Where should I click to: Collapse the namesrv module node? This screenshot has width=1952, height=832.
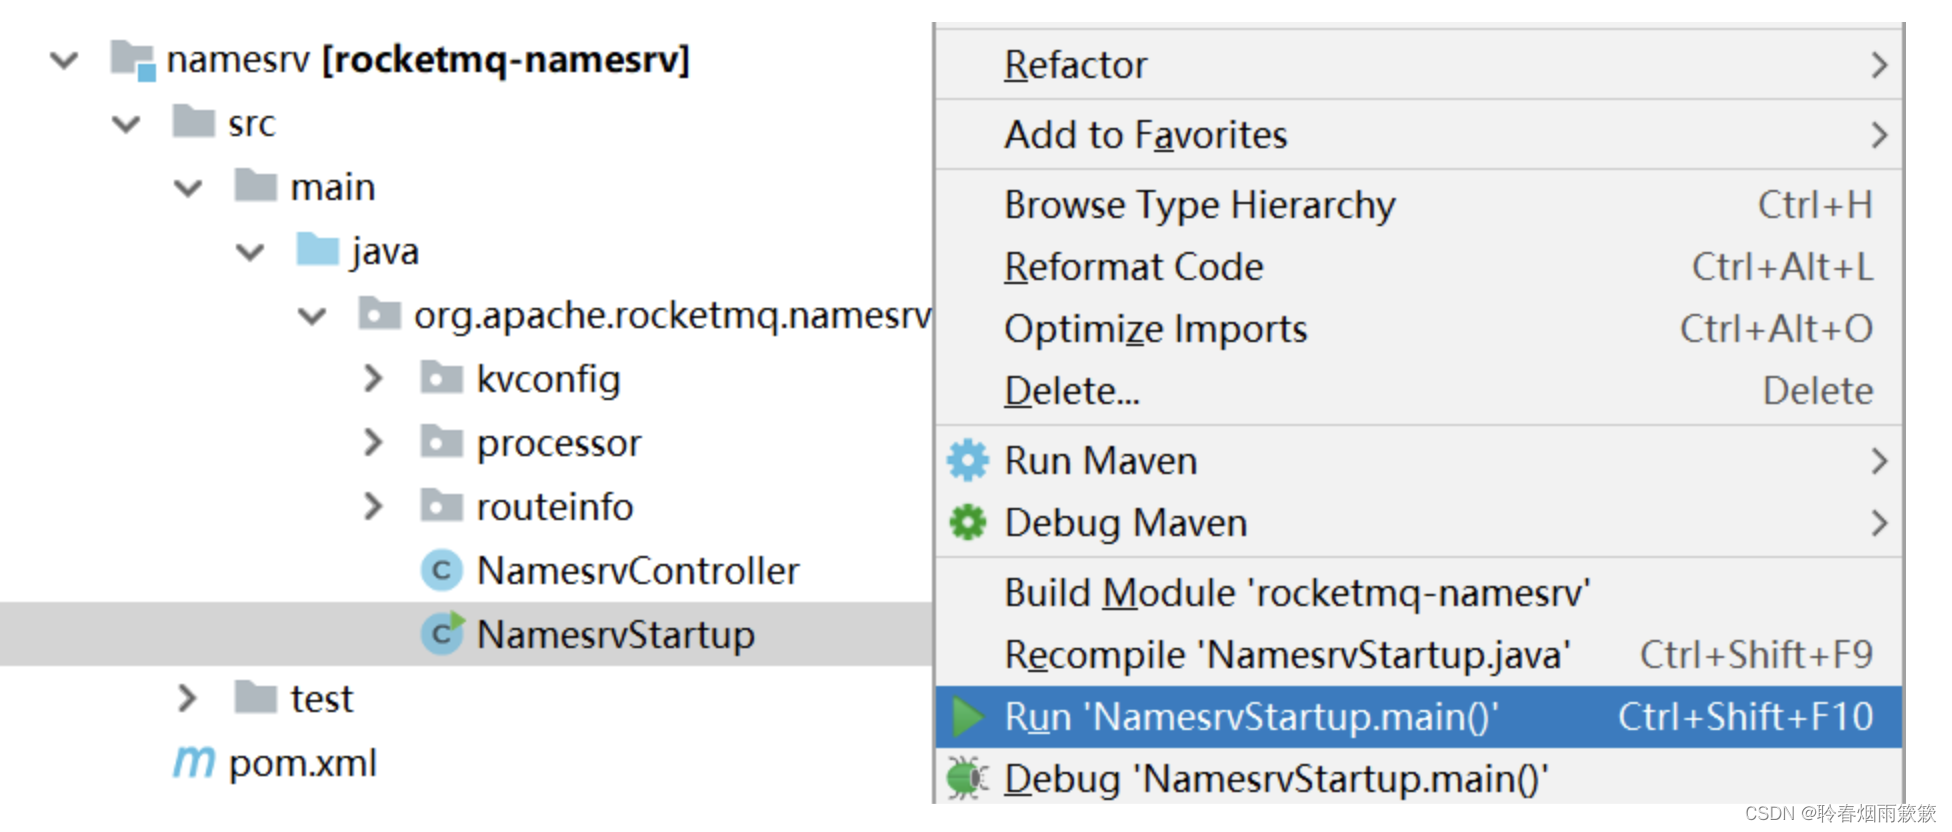point(64,61)
